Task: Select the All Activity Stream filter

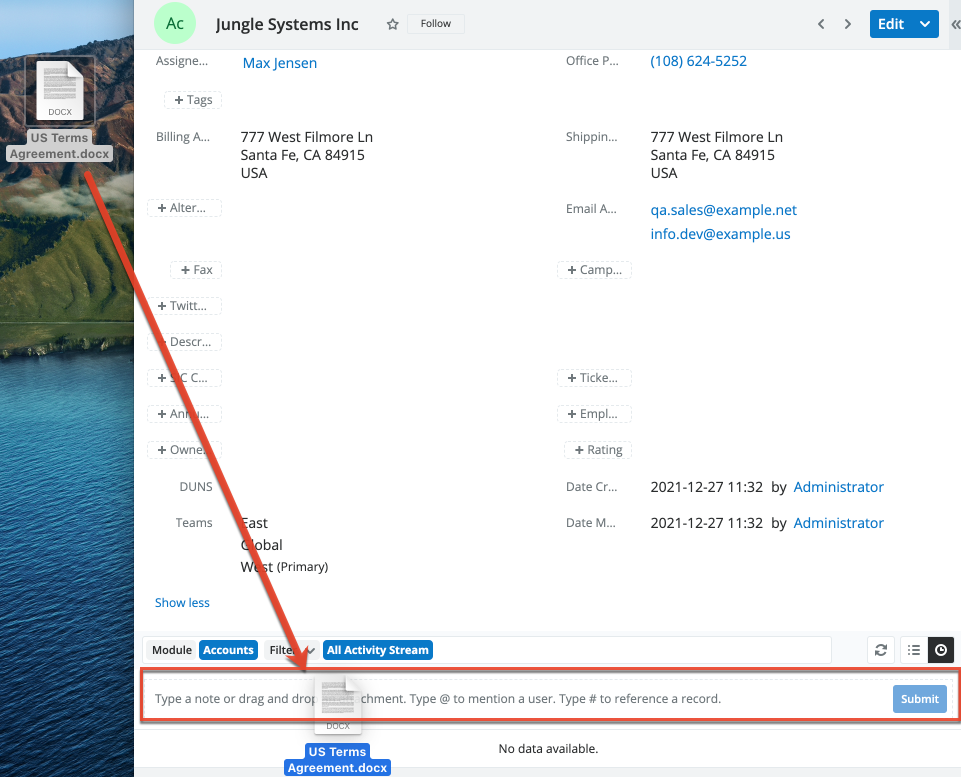Action: 378,650
